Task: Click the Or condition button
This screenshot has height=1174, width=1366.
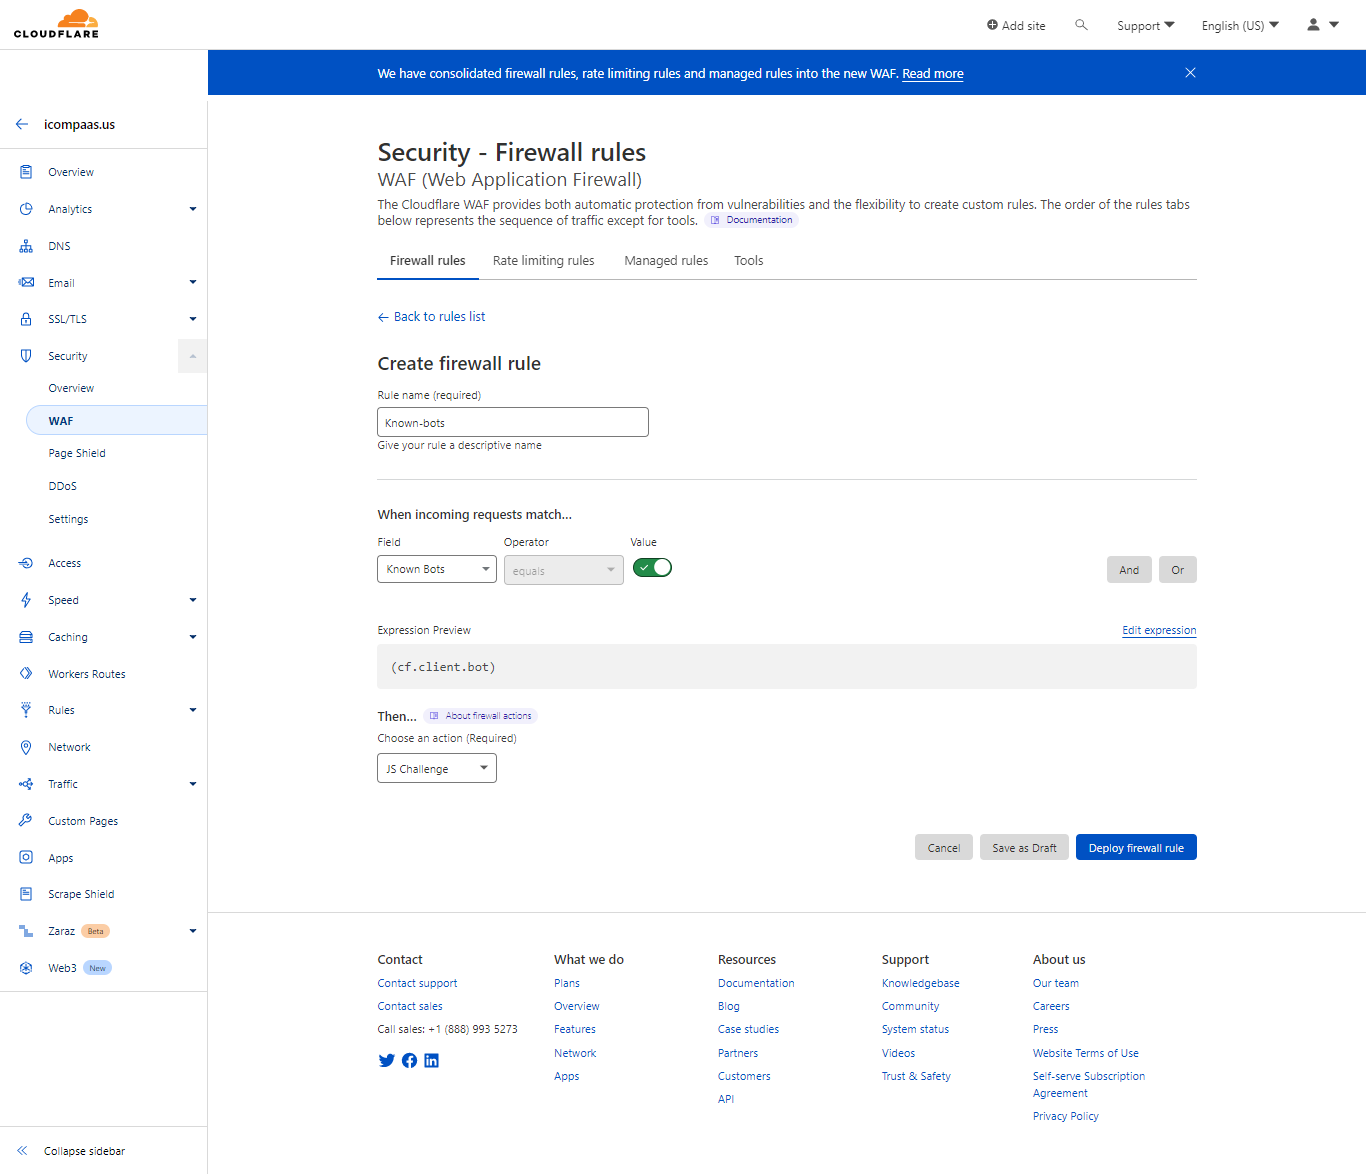Action: tap(1178, 569)
